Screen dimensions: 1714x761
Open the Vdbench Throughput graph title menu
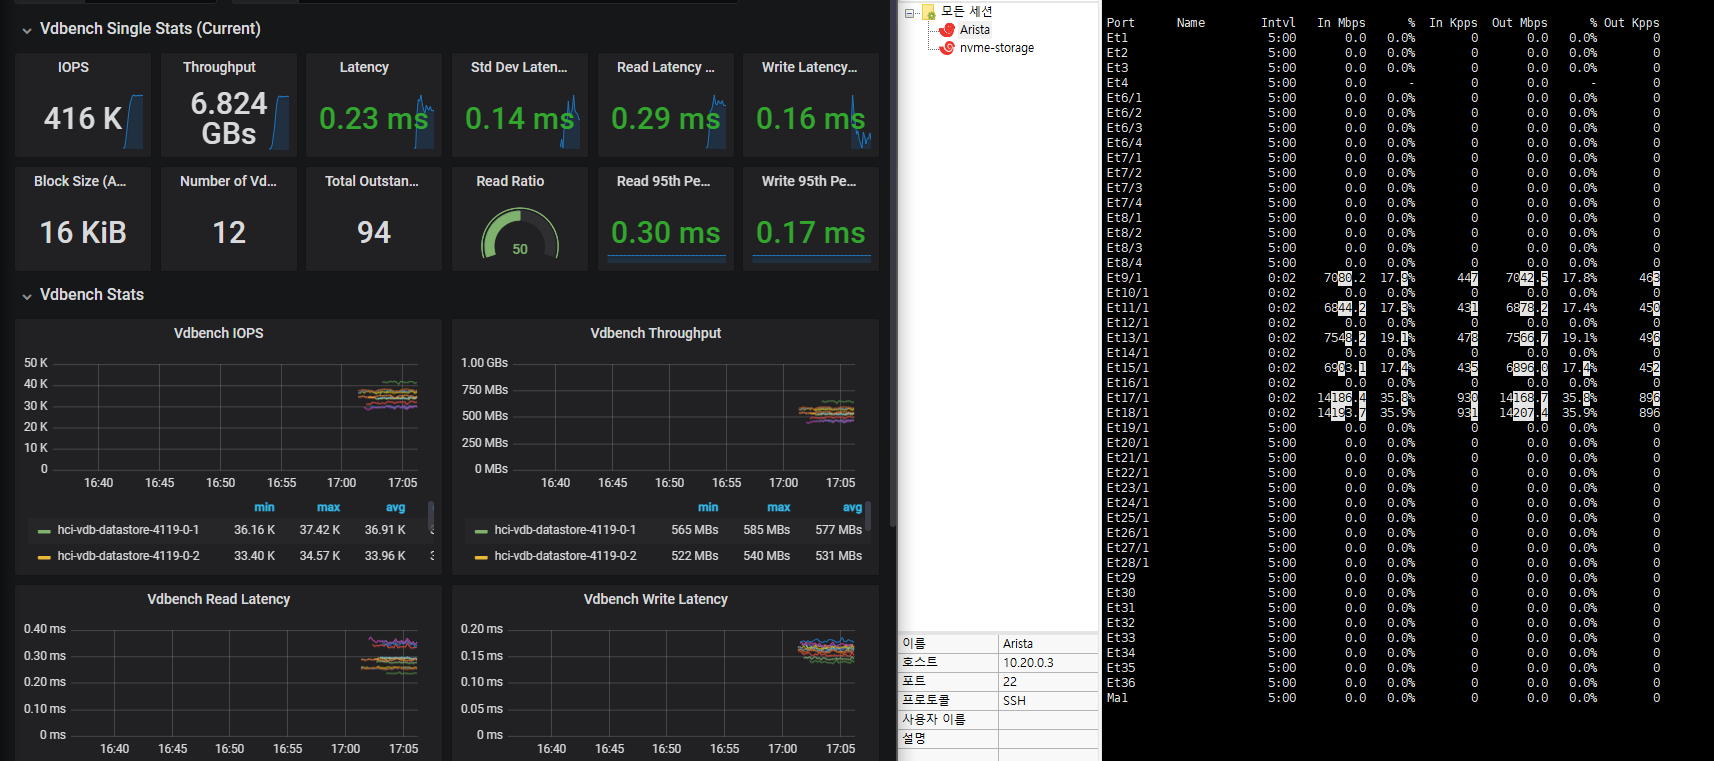pos(655,333)
